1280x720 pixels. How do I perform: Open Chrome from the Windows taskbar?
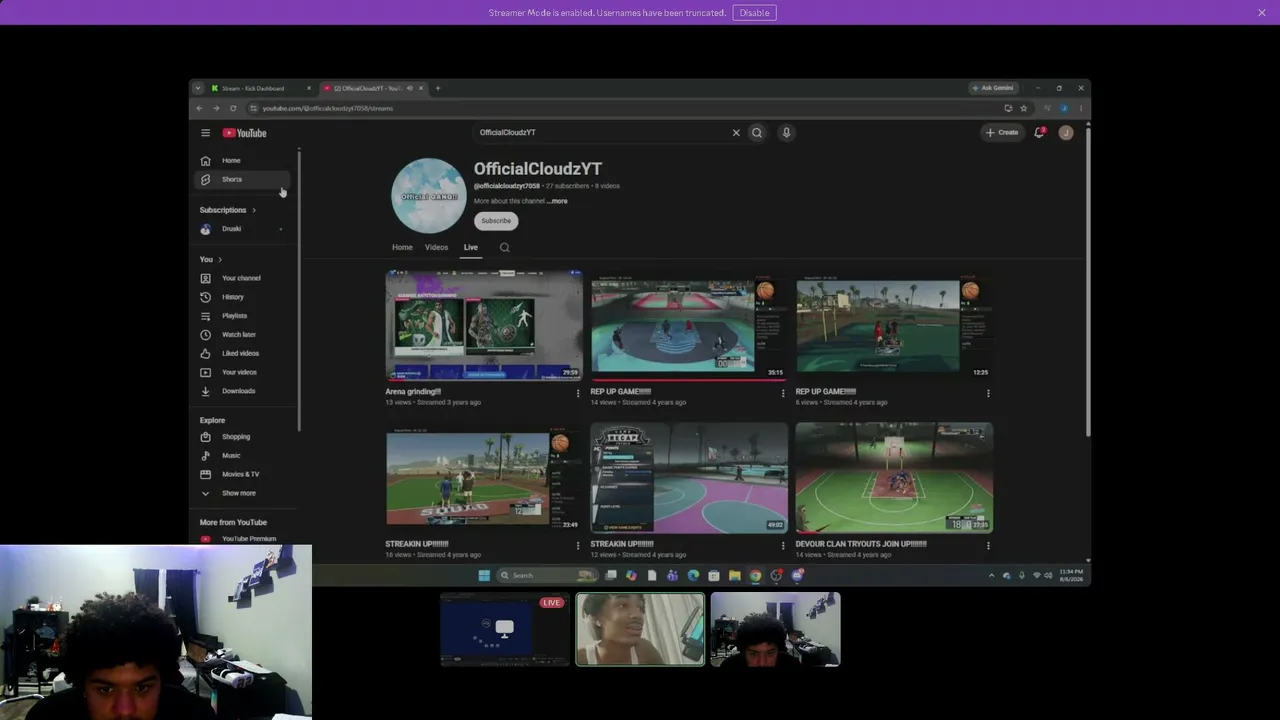755,575
